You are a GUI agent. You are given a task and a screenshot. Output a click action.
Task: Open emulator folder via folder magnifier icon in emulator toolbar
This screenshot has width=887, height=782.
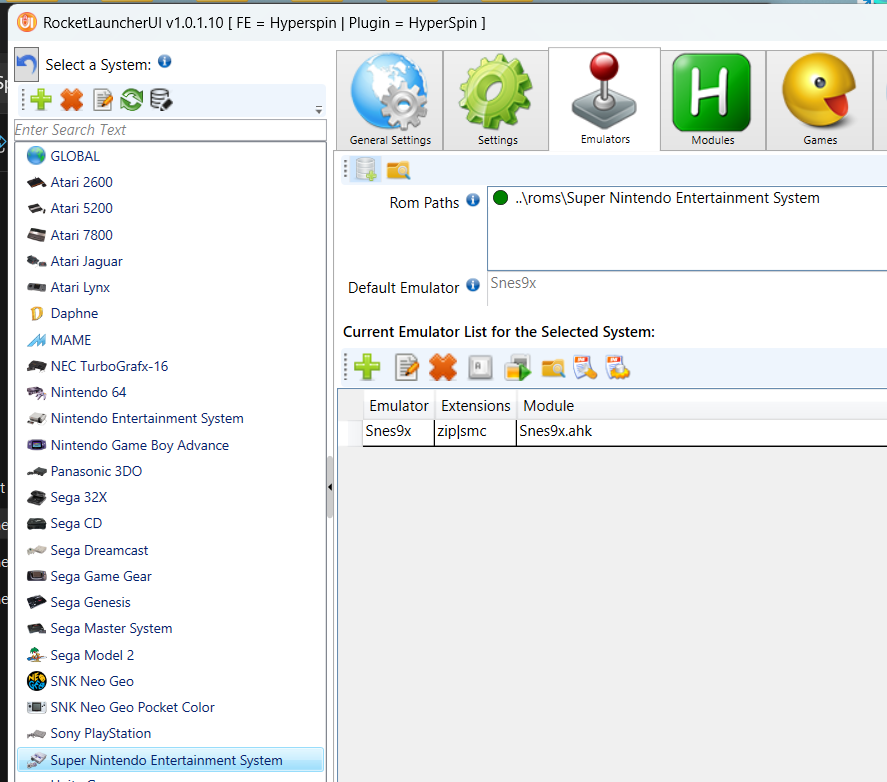pyautogui.click(x=553, y=368)
